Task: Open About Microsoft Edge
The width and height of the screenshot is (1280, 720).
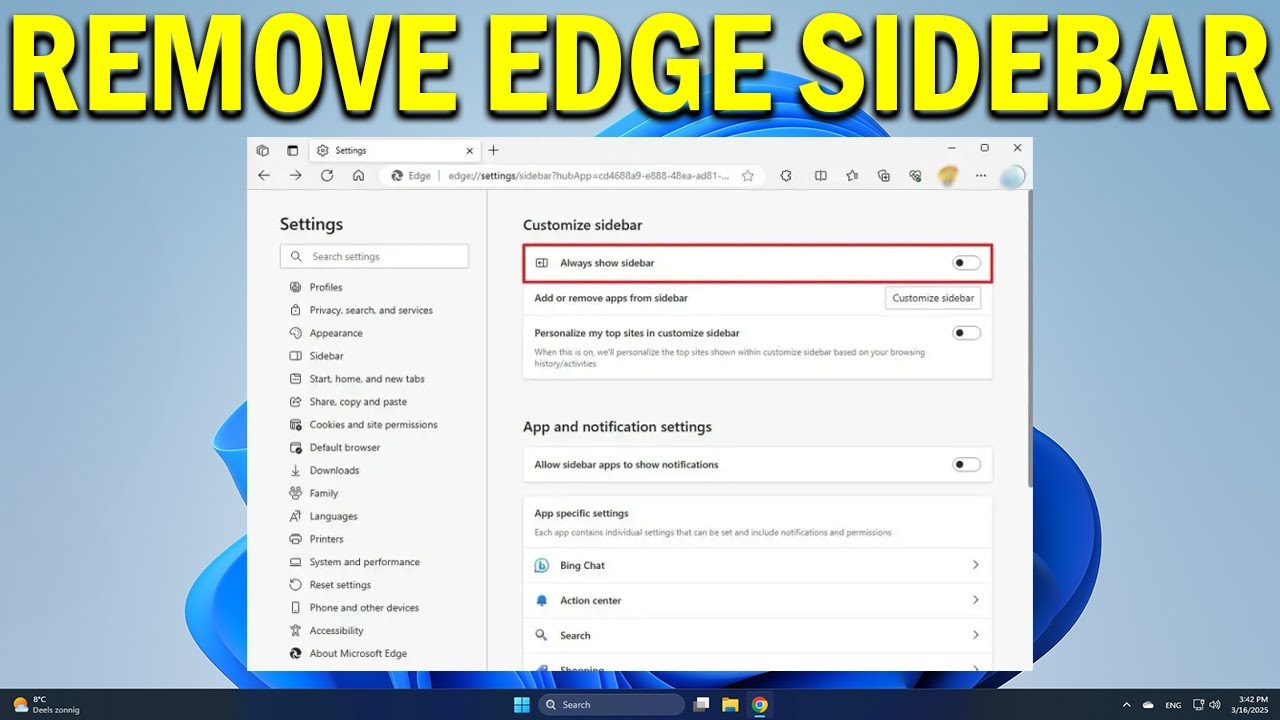Action: click(x=357, y=653)
